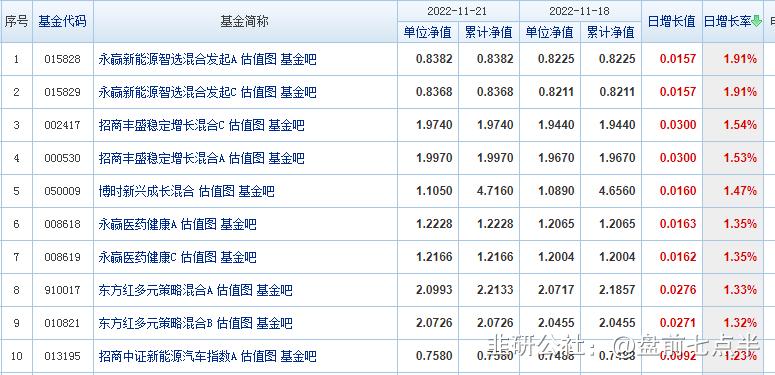
Task: Open 基金吧 for 永赢医药健康A
Action: click(239, 224)
